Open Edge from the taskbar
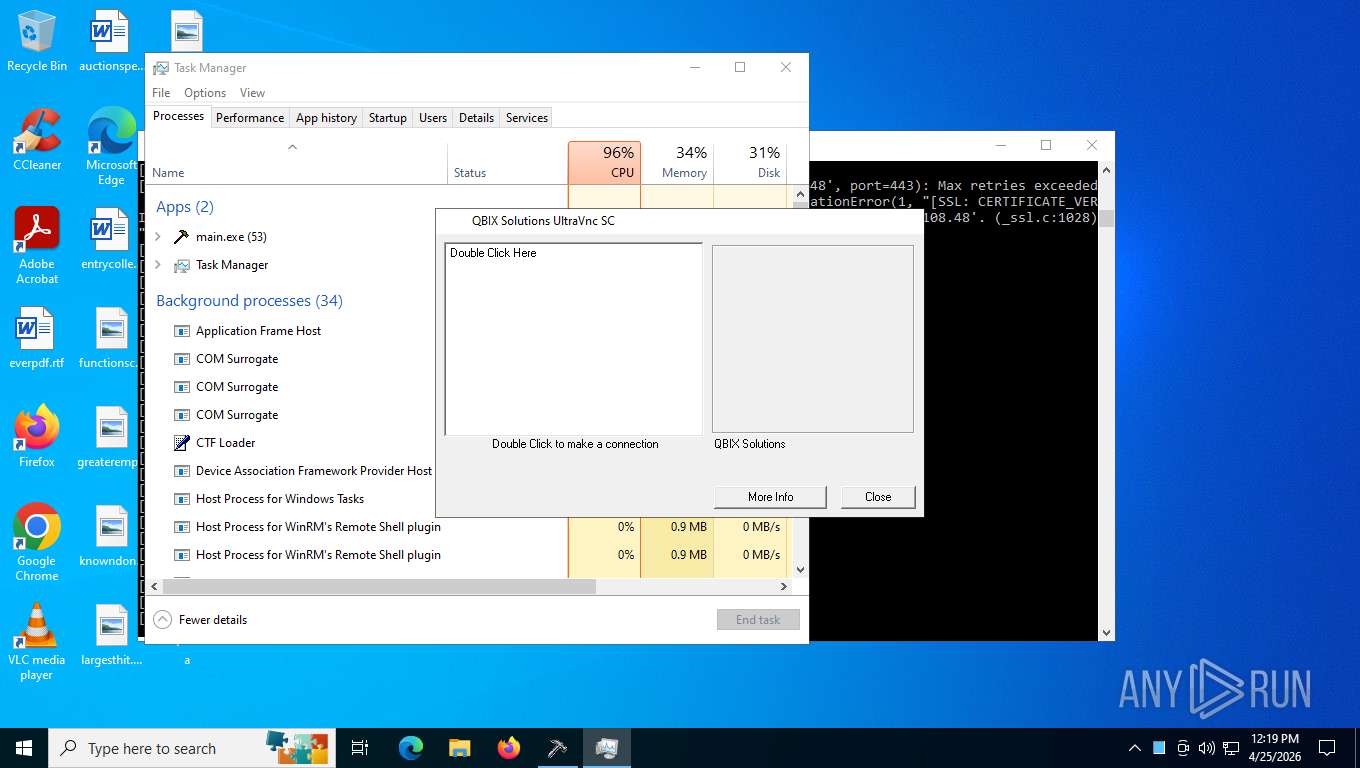Image resolution: width=1360 pixels, height=768 pixels. point(411,748)
